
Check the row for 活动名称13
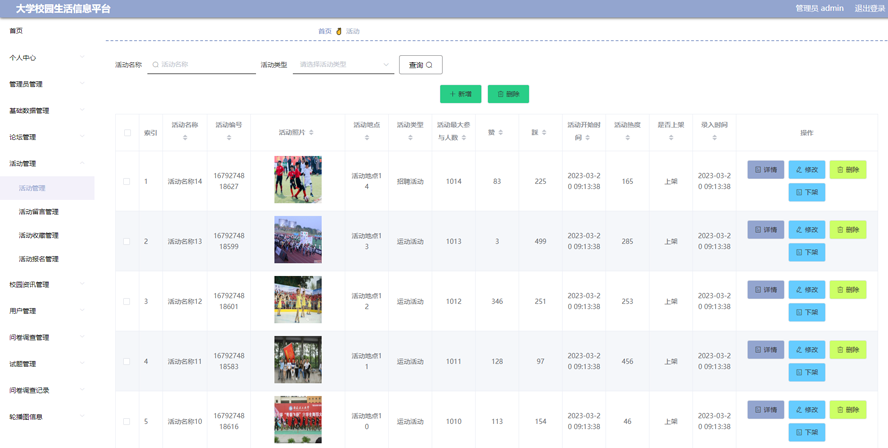pyautogui.click(x=127, y=241)
